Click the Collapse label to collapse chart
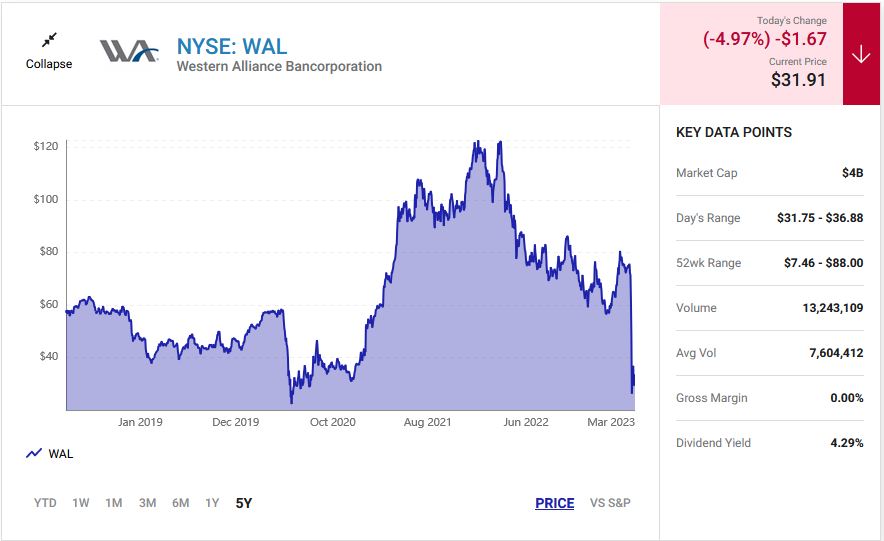Viewport: 884px width, 541px height. click(49, 64)
